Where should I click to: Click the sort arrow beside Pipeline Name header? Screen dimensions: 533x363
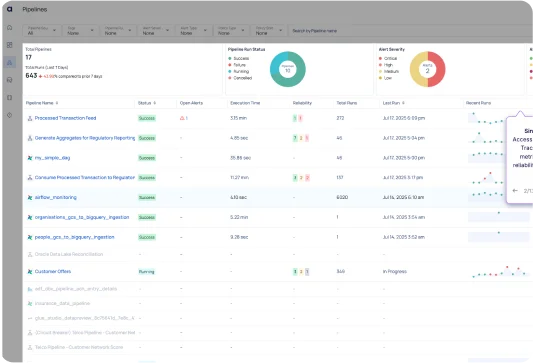[57, 103]
